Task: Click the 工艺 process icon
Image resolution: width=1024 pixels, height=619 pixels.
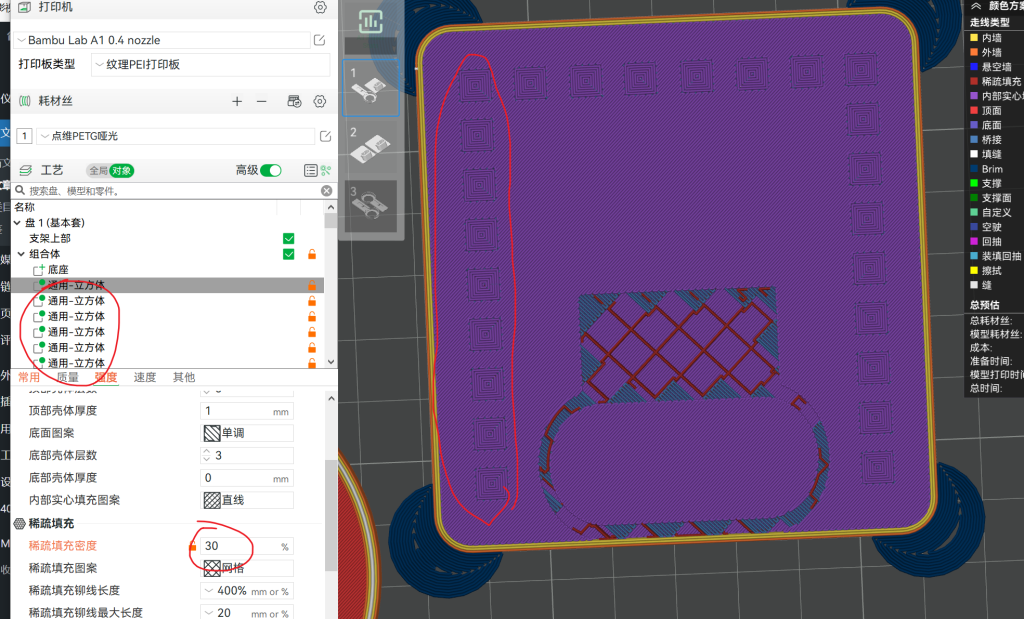Action: coord(25,170)
